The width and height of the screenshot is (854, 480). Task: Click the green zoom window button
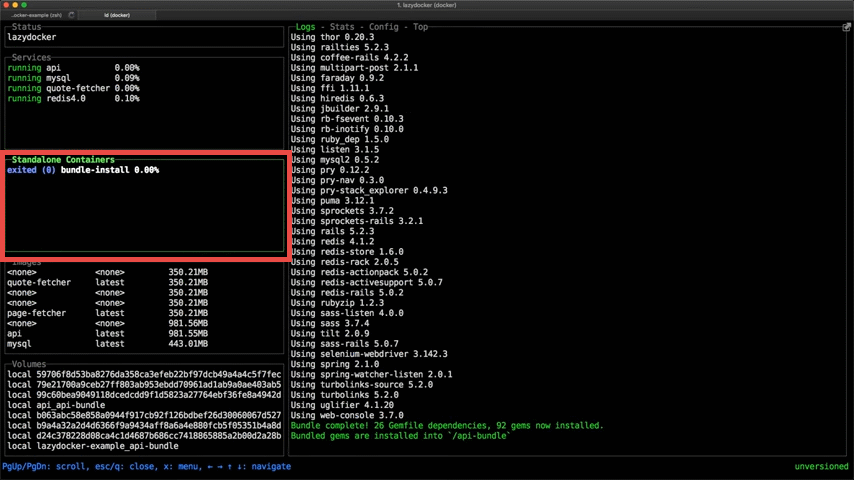24,5
